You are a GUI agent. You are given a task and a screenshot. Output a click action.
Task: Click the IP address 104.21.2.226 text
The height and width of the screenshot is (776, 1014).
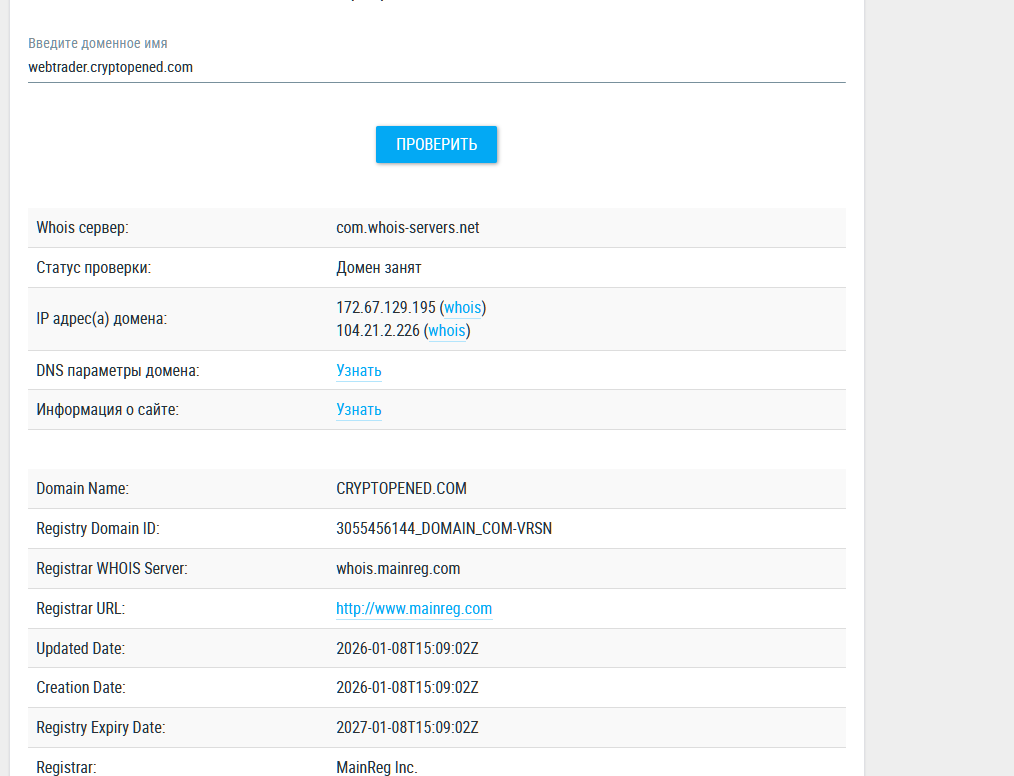pyautogui.click(x=378, y=331)
